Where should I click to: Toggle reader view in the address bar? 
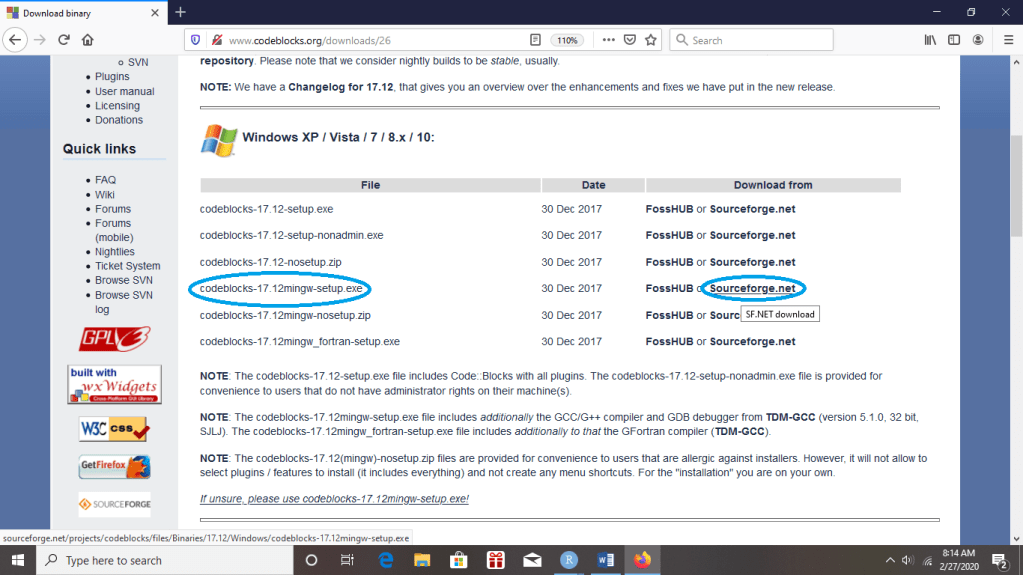coord(535,40)
